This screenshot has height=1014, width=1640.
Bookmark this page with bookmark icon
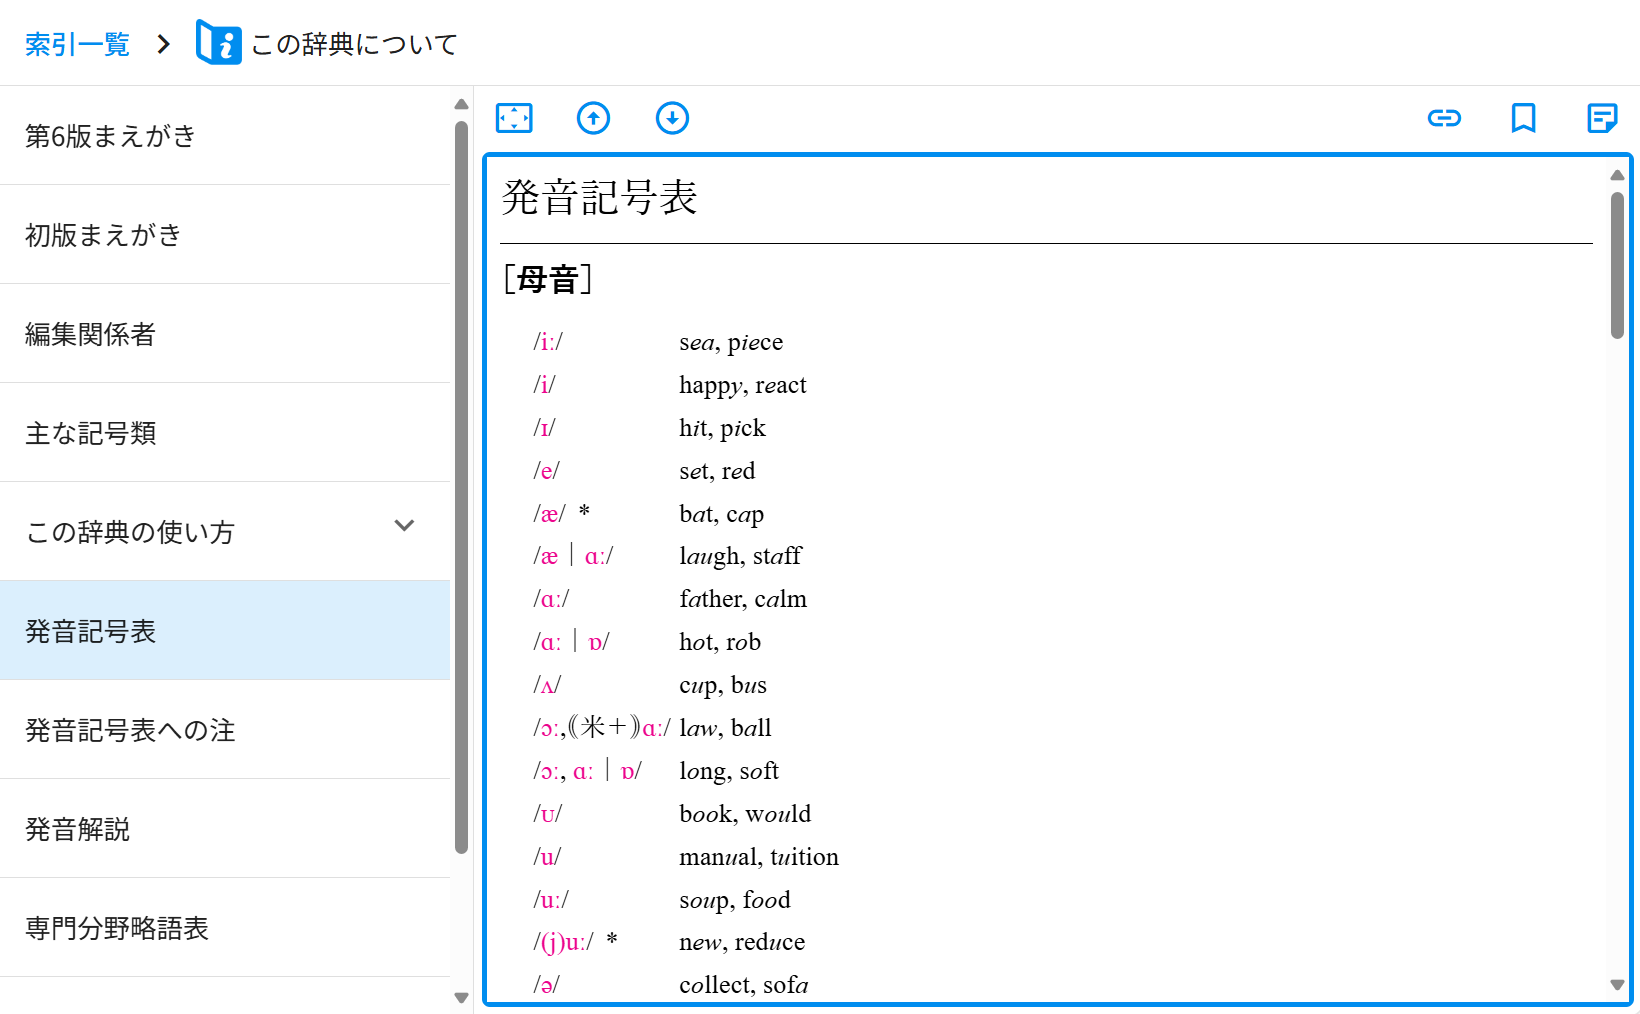(1523, 118)
